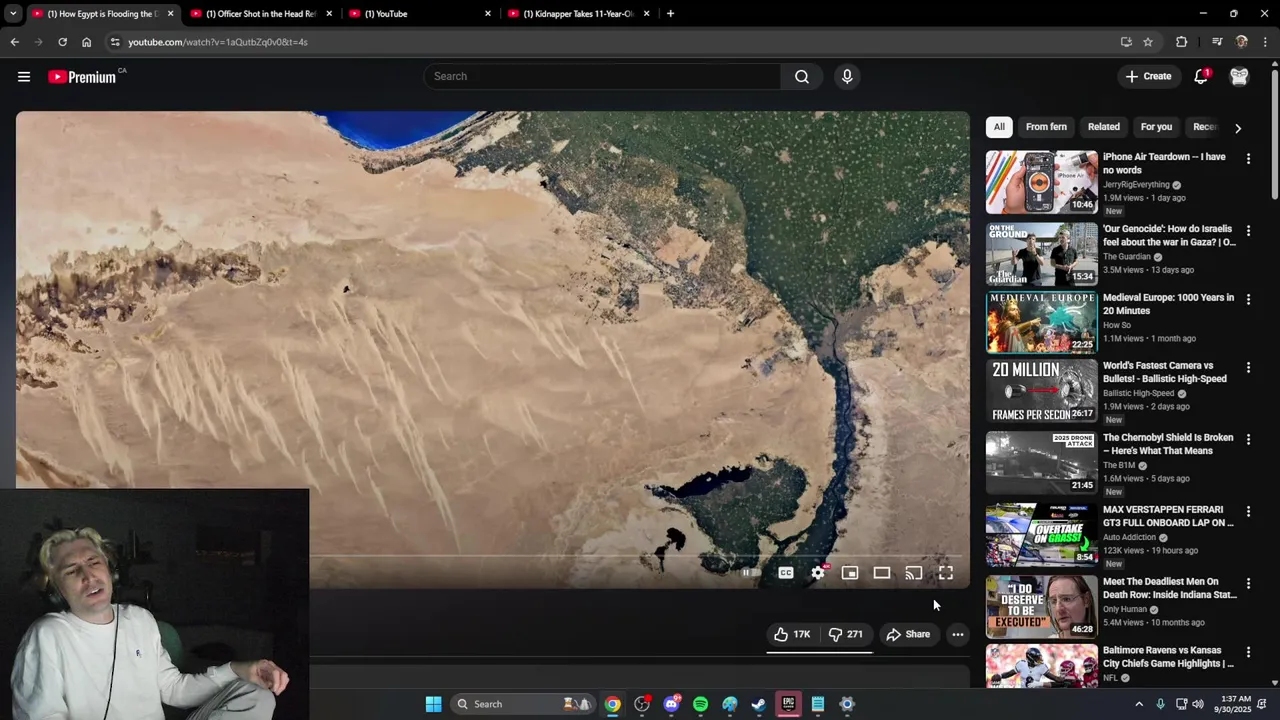Open video settings gear

(818, 573)
